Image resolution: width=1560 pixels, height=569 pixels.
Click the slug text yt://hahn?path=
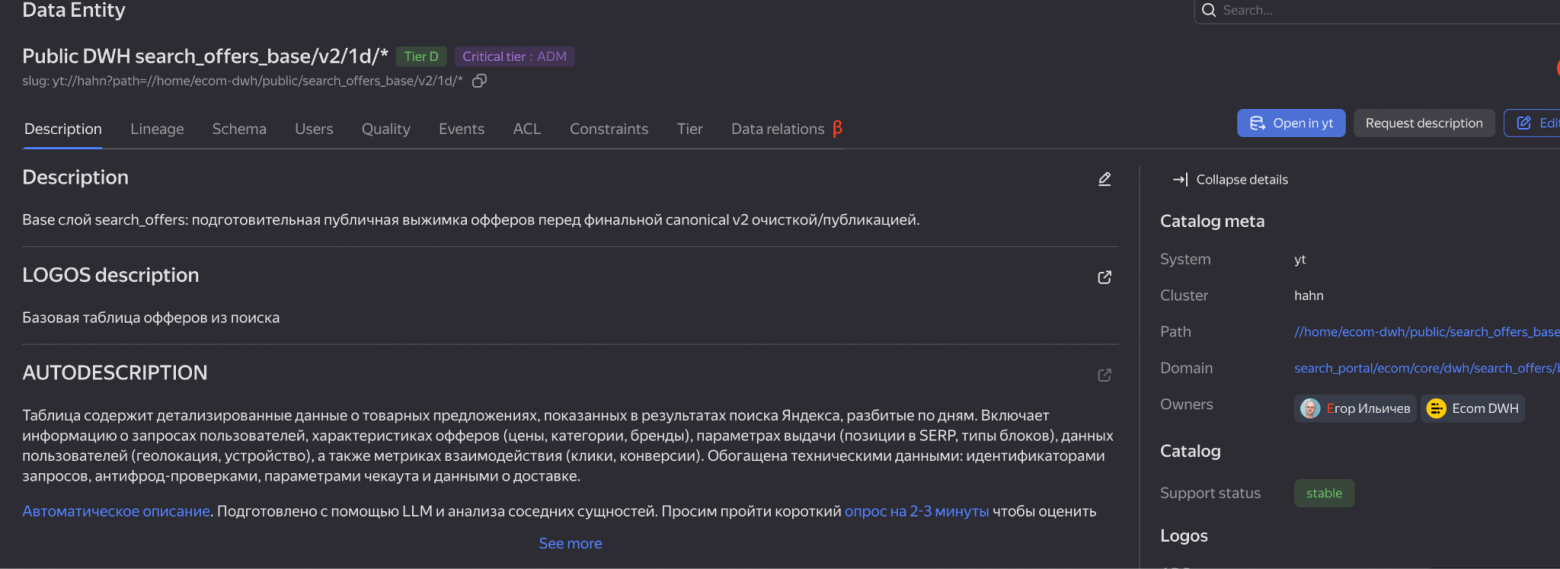tap(243, 81)
